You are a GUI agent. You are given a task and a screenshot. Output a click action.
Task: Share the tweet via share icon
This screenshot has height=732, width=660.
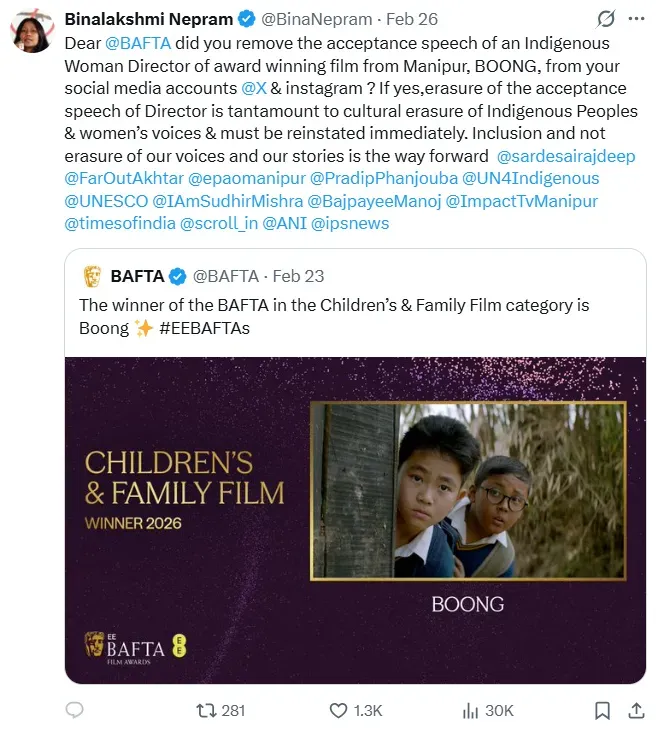(x=635, y=710)
